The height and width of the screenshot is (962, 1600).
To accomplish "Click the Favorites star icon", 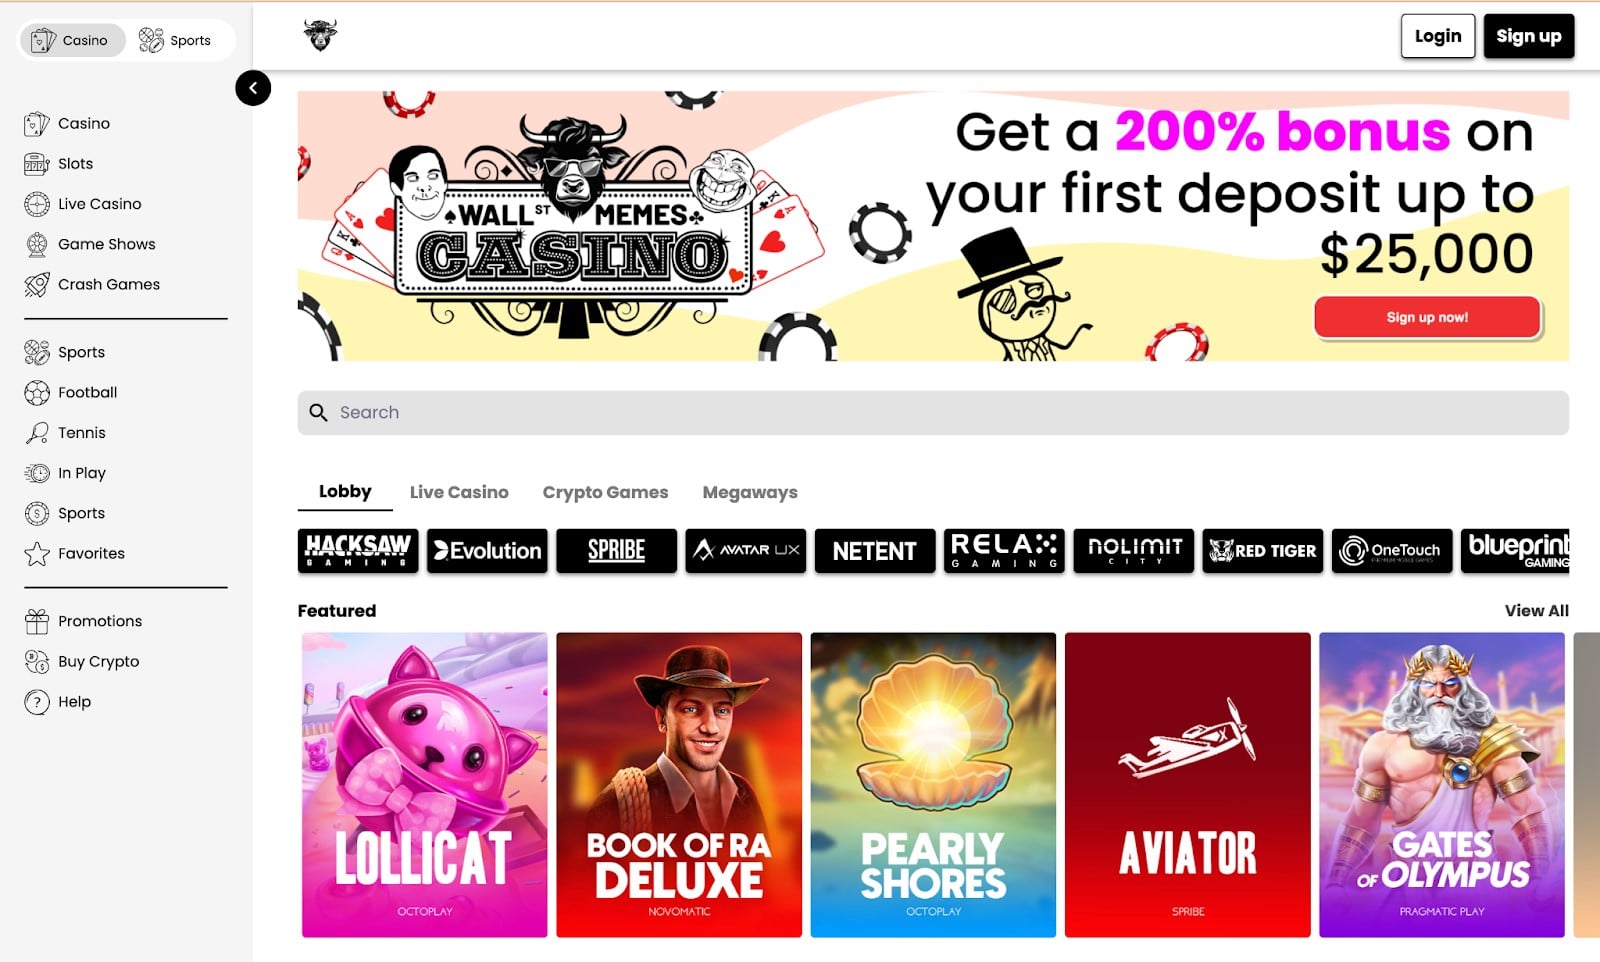I will tap(37, 554).
